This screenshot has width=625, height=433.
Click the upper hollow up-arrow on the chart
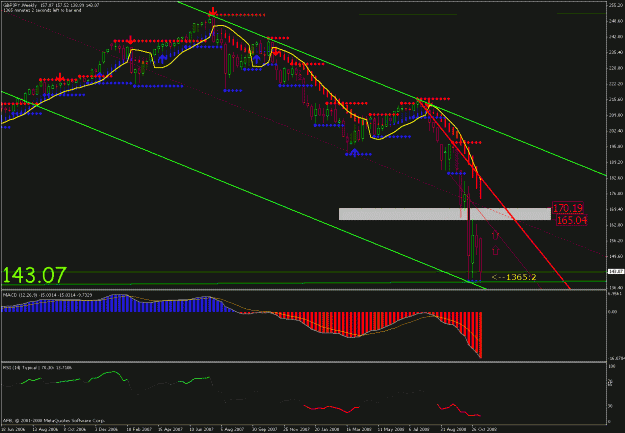pos(495,235)
